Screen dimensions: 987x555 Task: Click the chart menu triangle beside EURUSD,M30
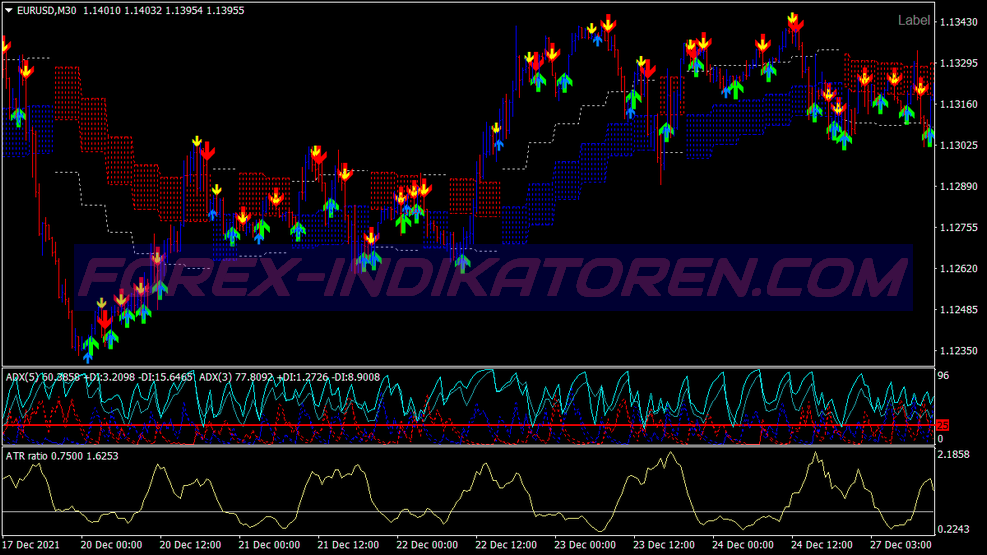point(8,9)
